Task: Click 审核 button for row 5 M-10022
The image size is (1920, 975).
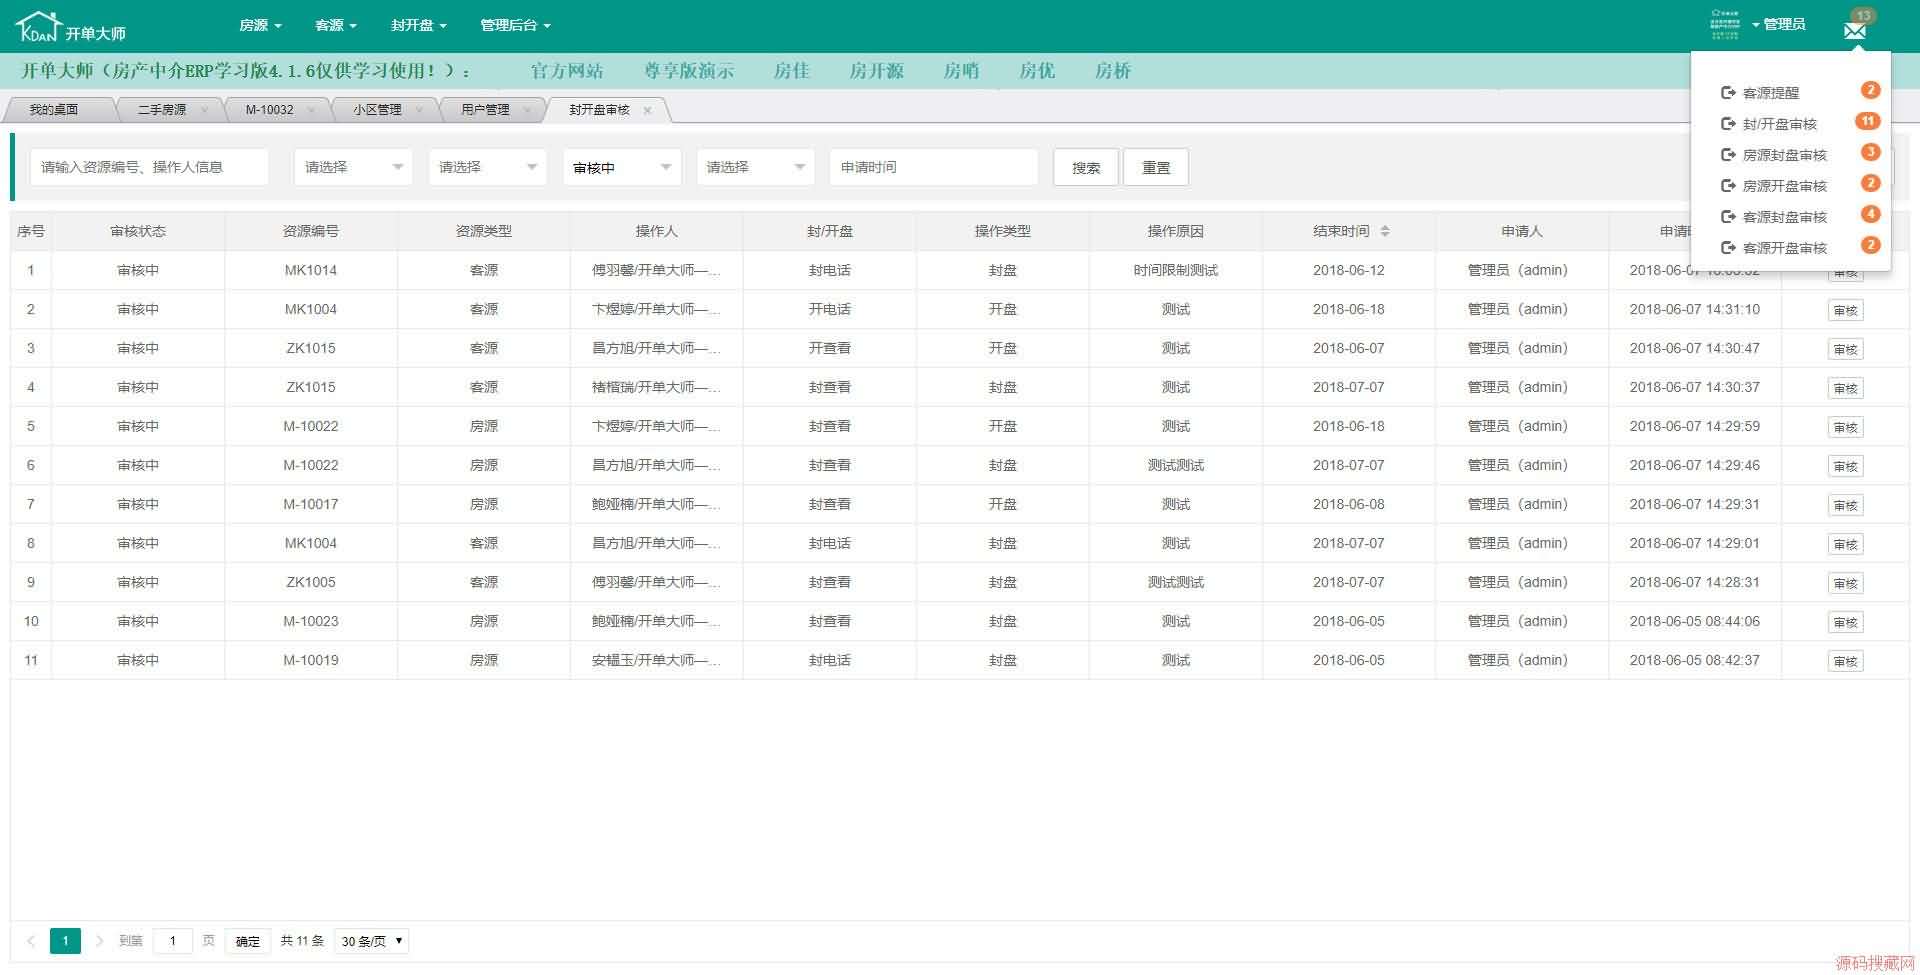Action: coord(1846,428)
